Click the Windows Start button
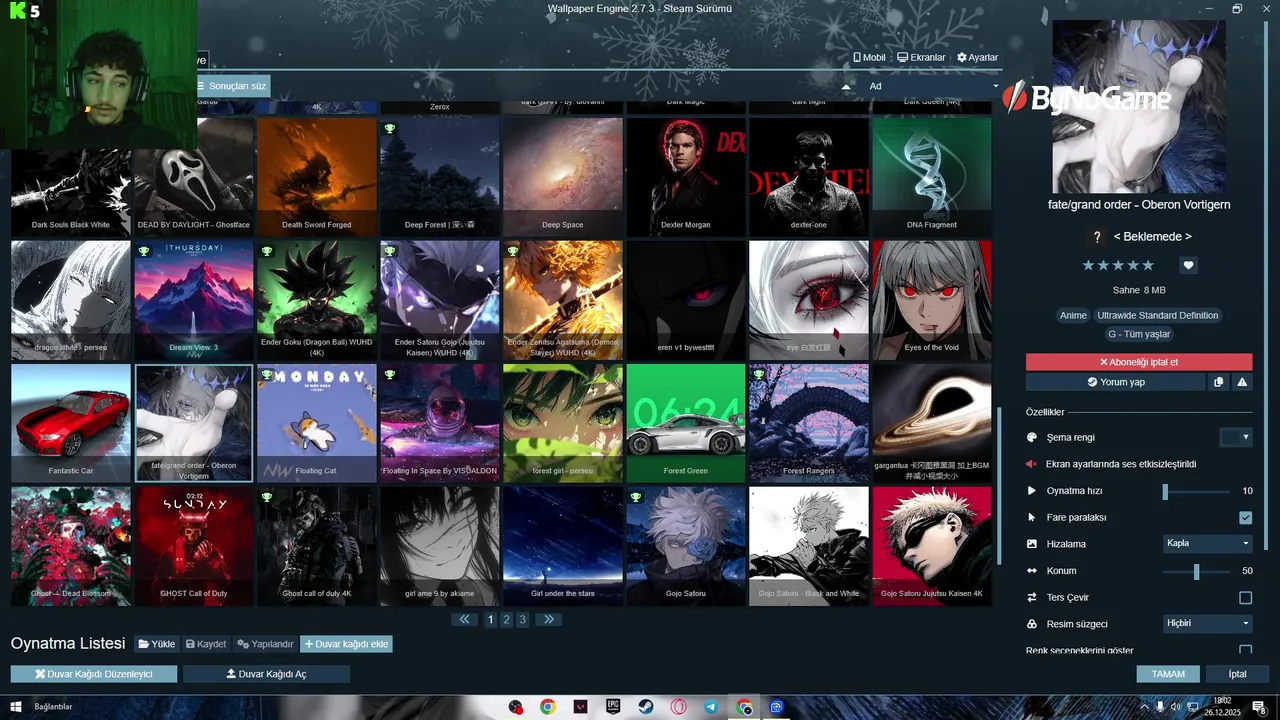Screen dimensions: 1280x720 tap(16, 707)
